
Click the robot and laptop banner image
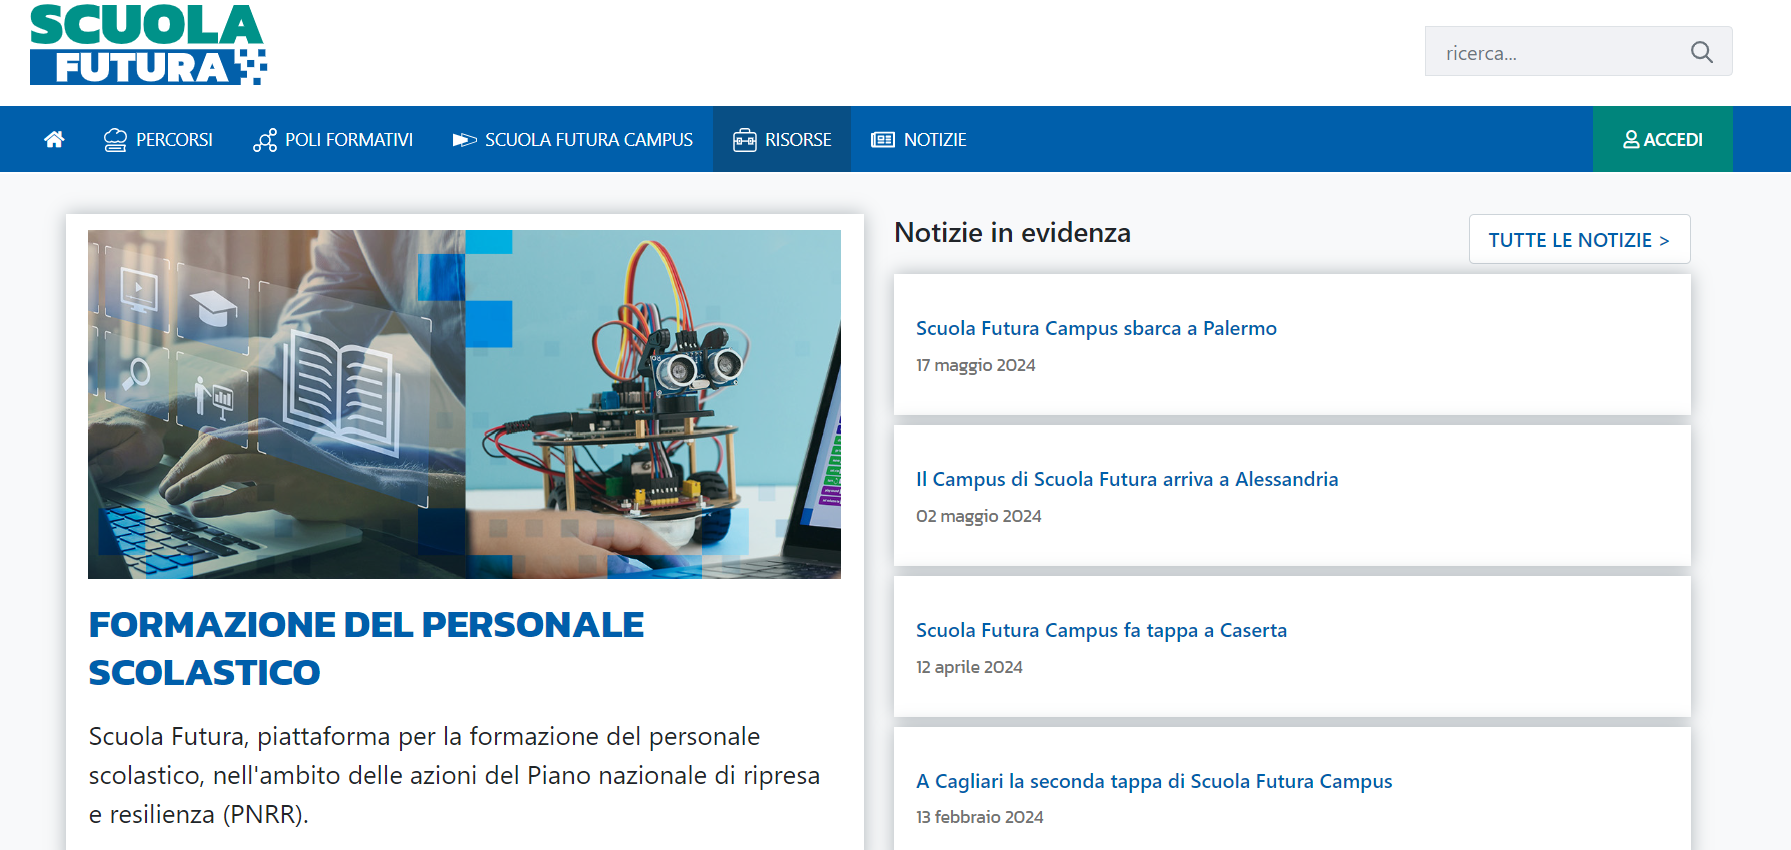(x=464, y=404)
